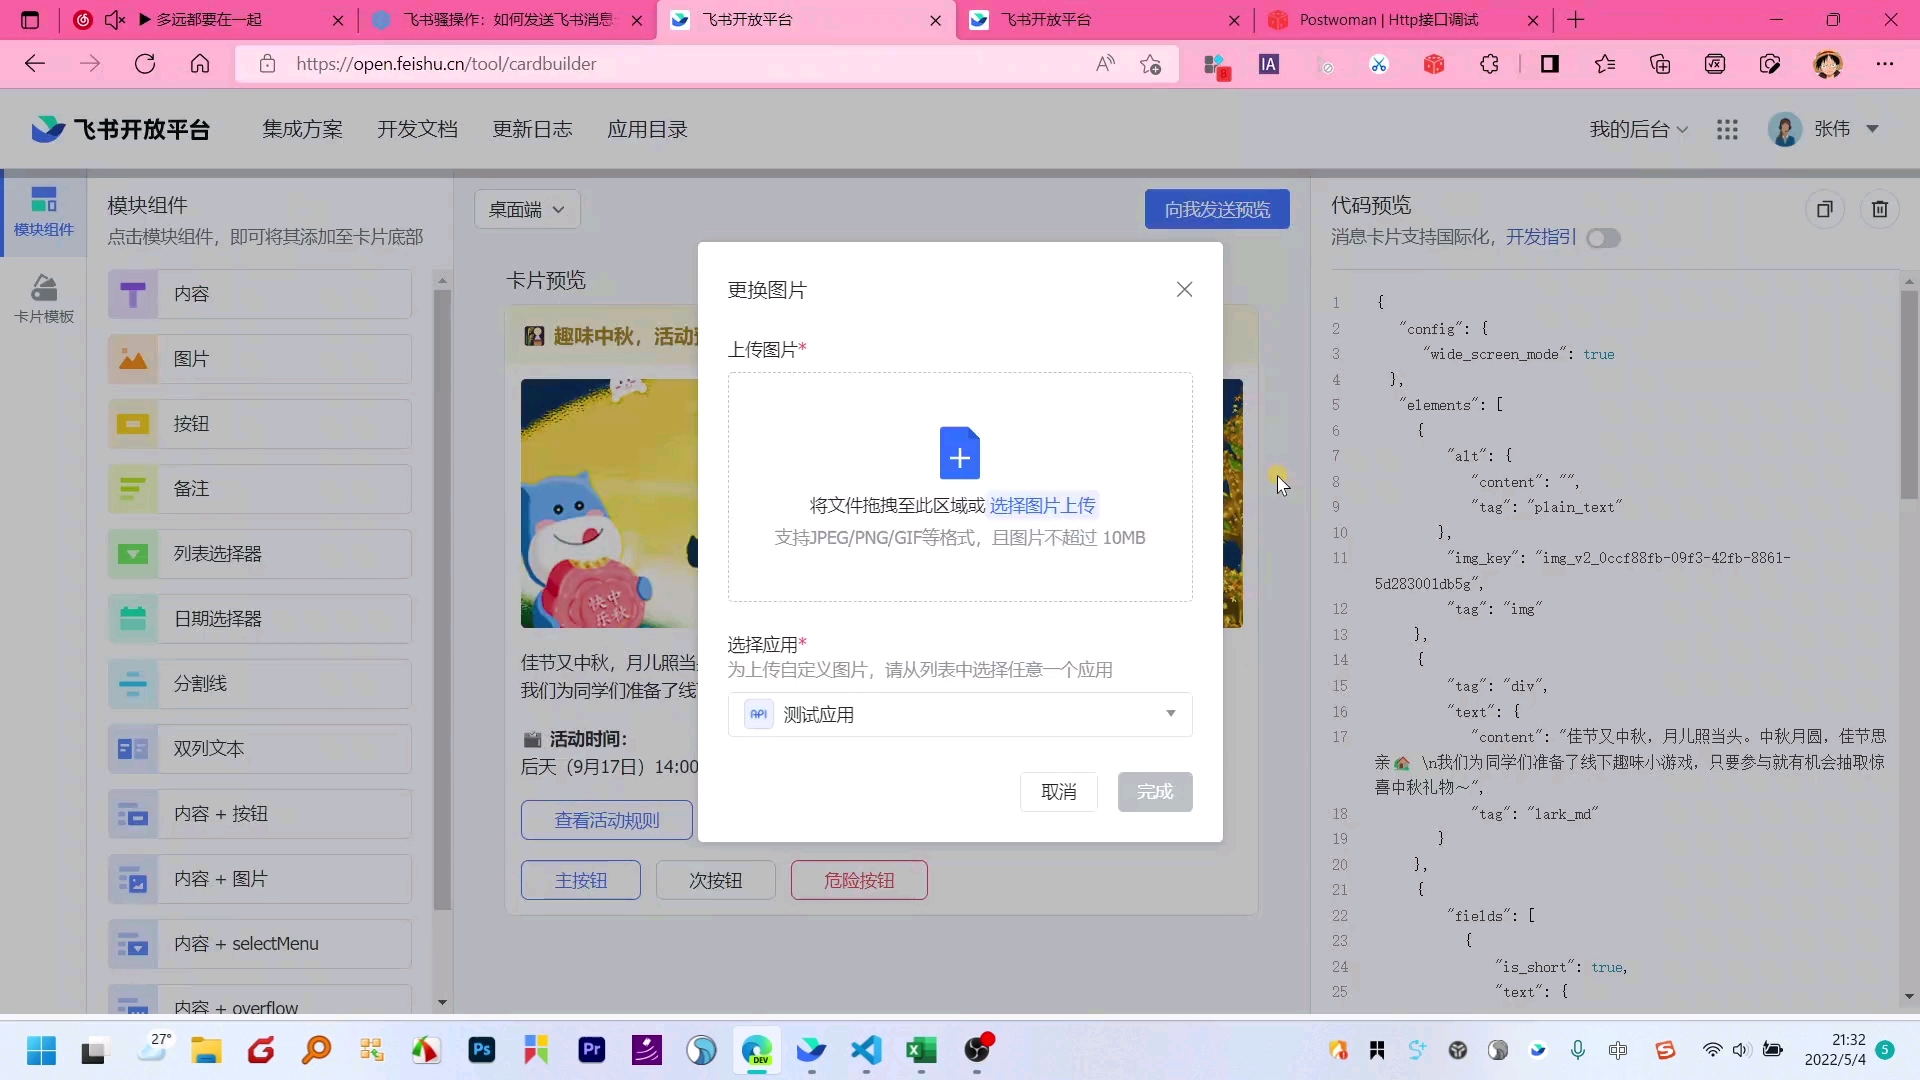Switch to 多远都要在一起 browser tab
Screen dimensions: 1920x1080
(x=209, y=20)
